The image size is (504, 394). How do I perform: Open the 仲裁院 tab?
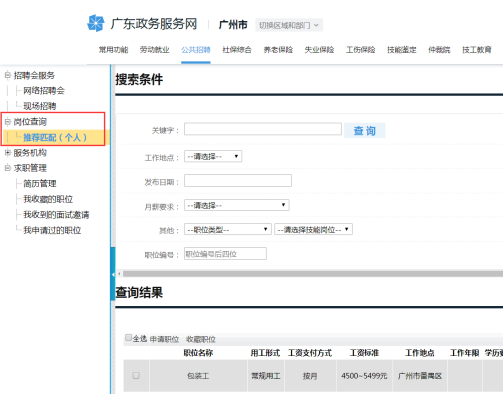pyautogui.click(x=439, y=50)
